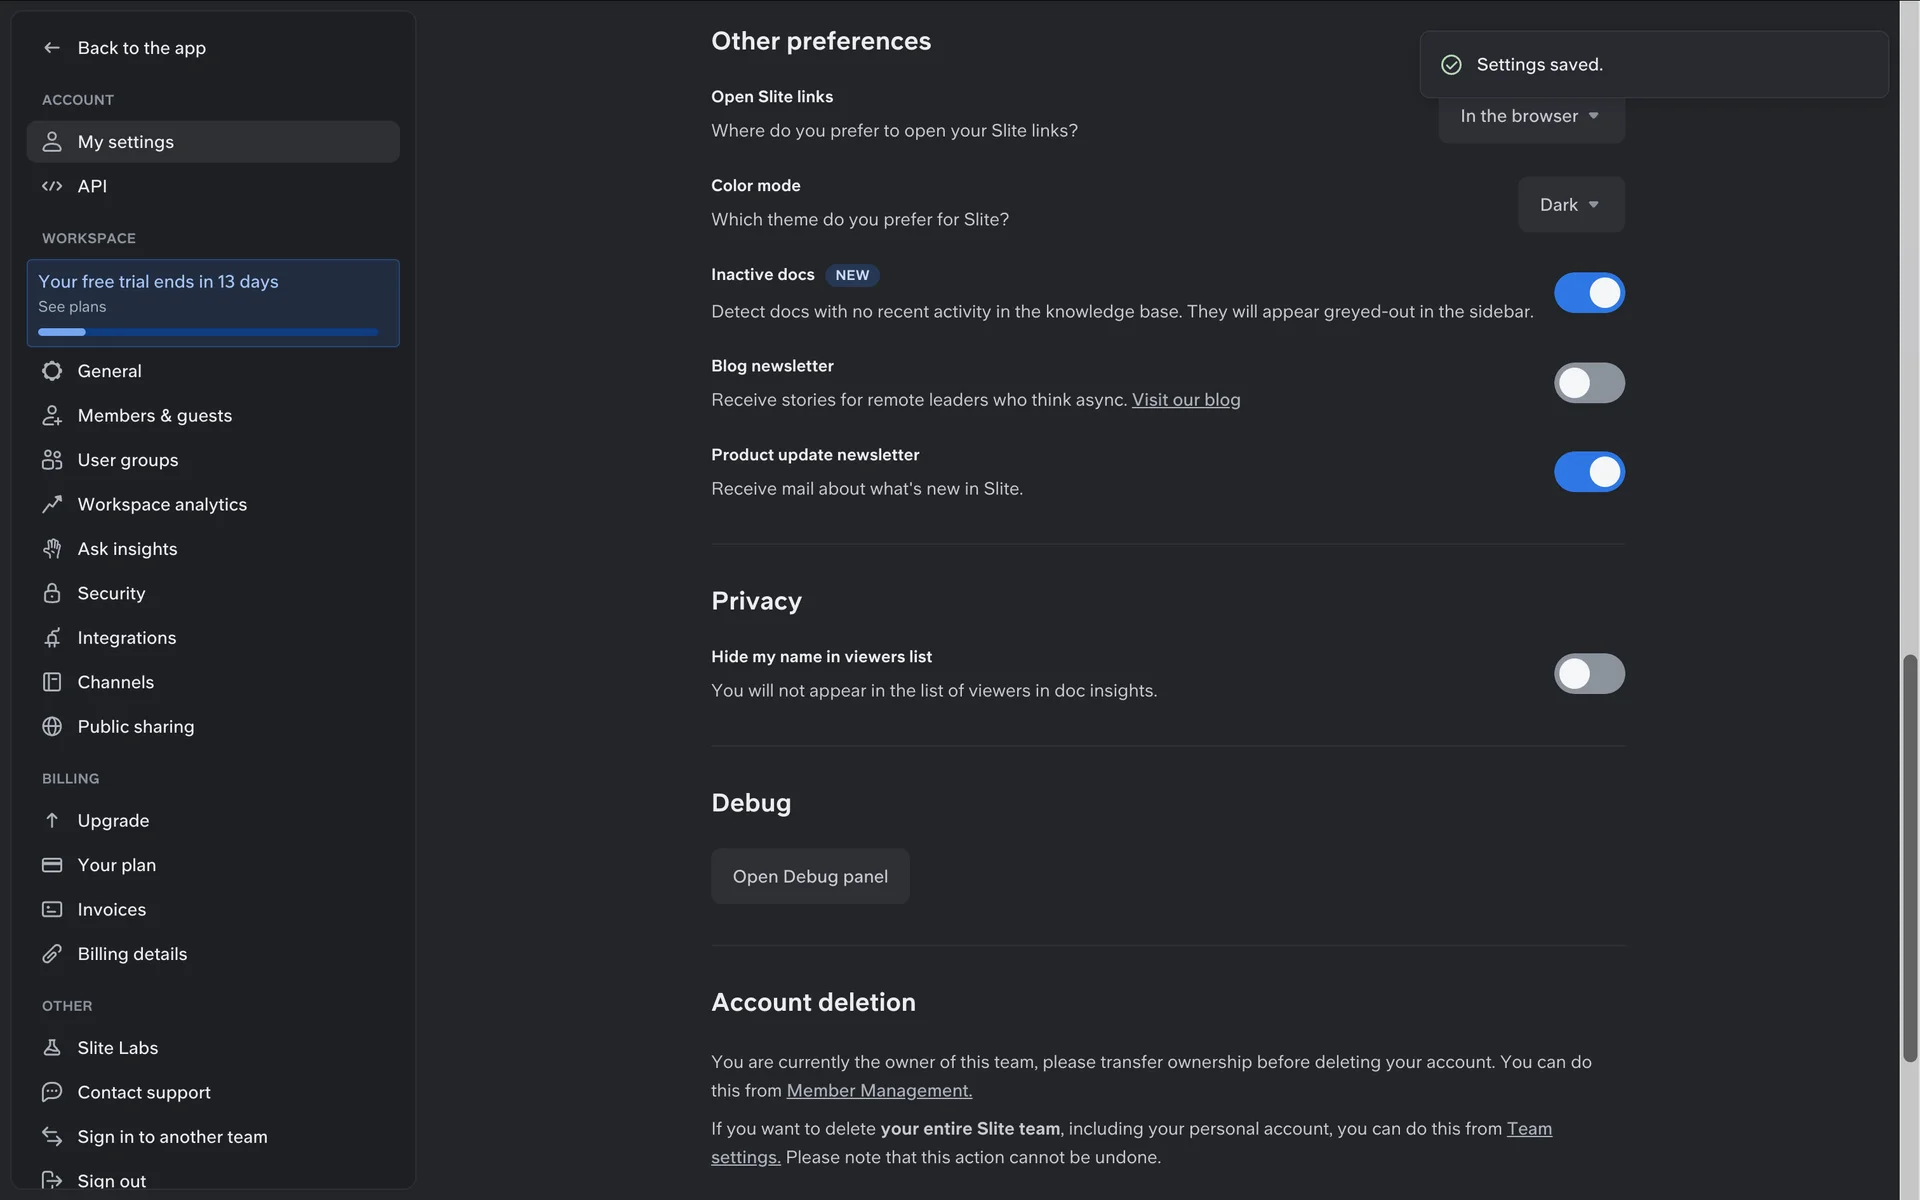The image size is (1920, 1200).
Task: Click the free trial progress bar
Action: pos(208,332)
